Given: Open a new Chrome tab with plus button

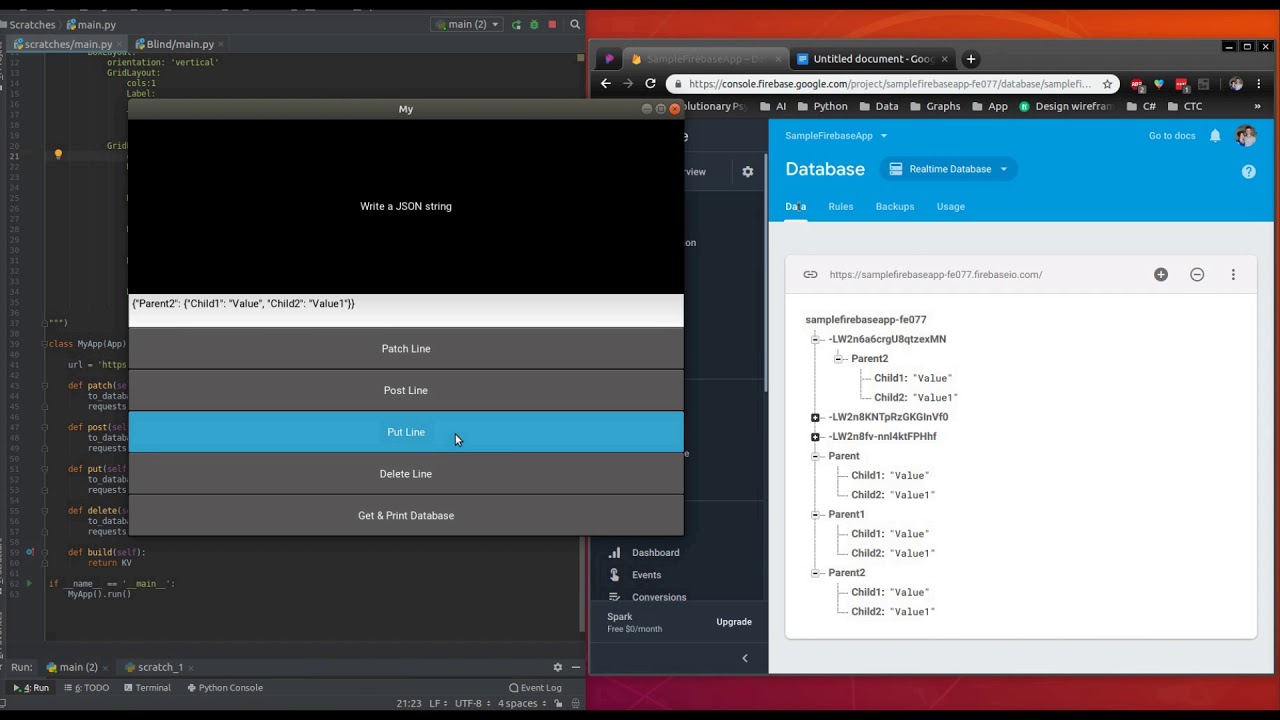Looking at the screenshot, I should tap(970, 59).
